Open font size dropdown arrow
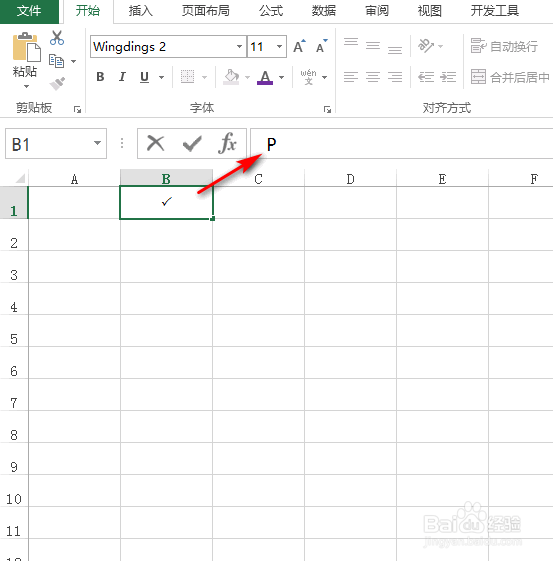553x561 pixels. click(x=279, y=46)
